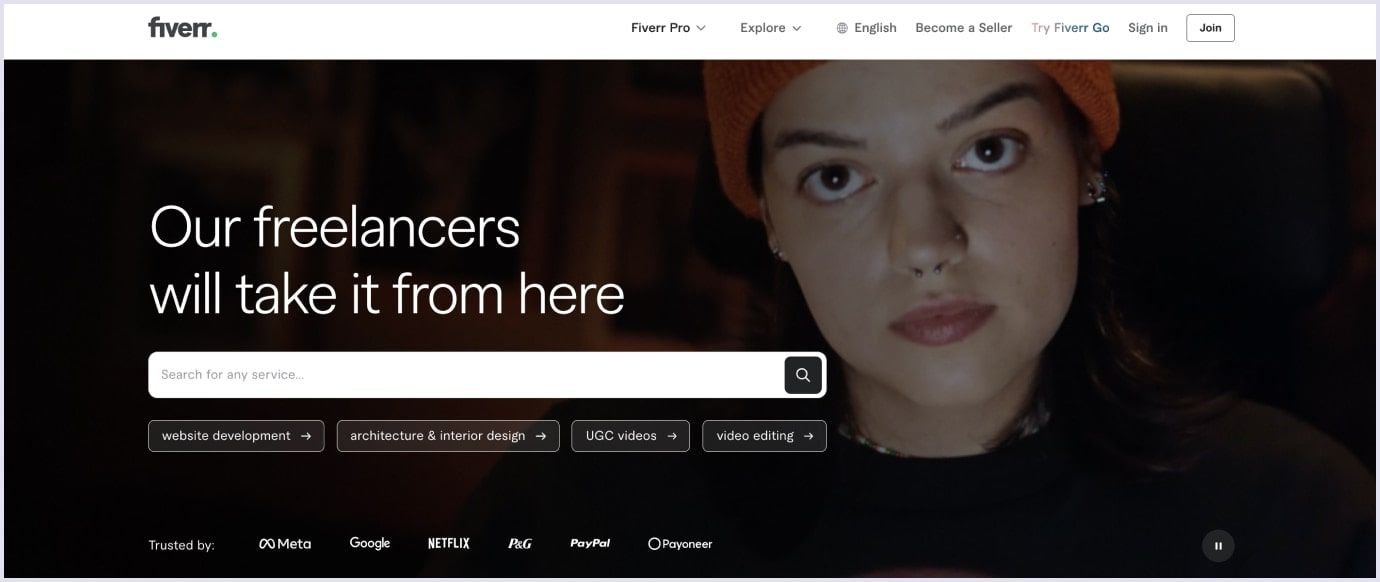Change language via English globe button

pyautogui.click(x=866, y=28)
